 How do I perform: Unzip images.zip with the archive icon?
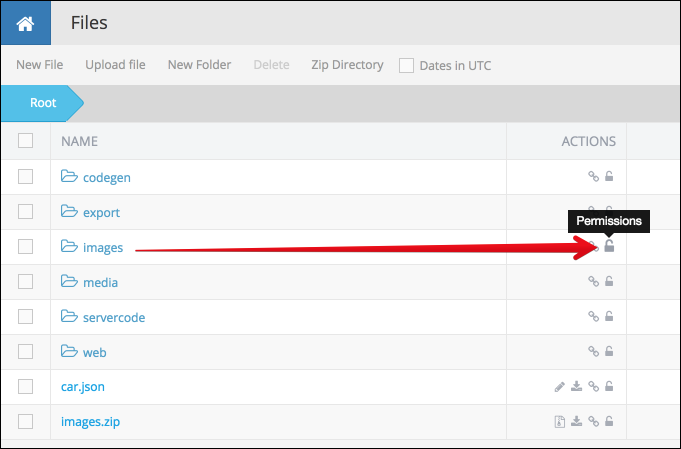pos(560,421)
